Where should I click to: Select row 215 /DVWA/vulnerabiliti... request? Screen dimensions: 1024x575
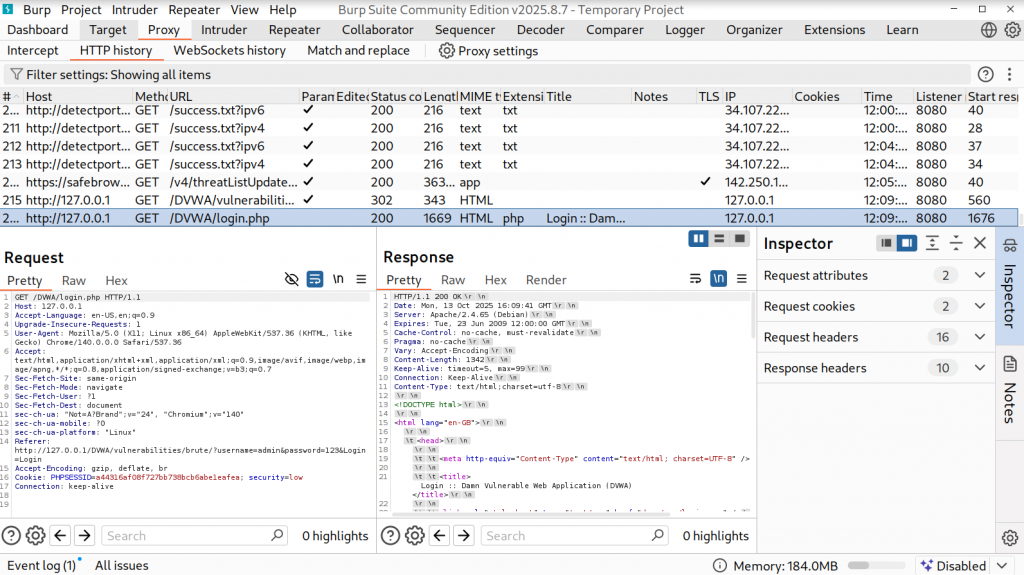[509, 200]
